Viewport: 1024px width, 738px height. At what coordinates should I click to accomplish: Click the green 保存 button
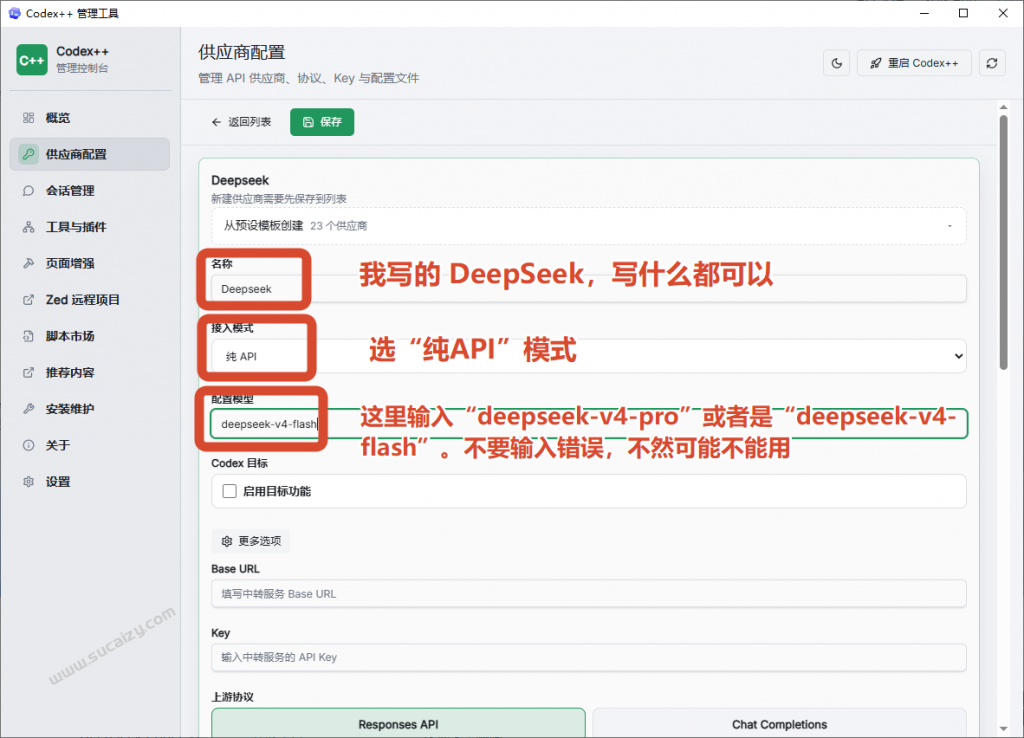coord(322,122)
